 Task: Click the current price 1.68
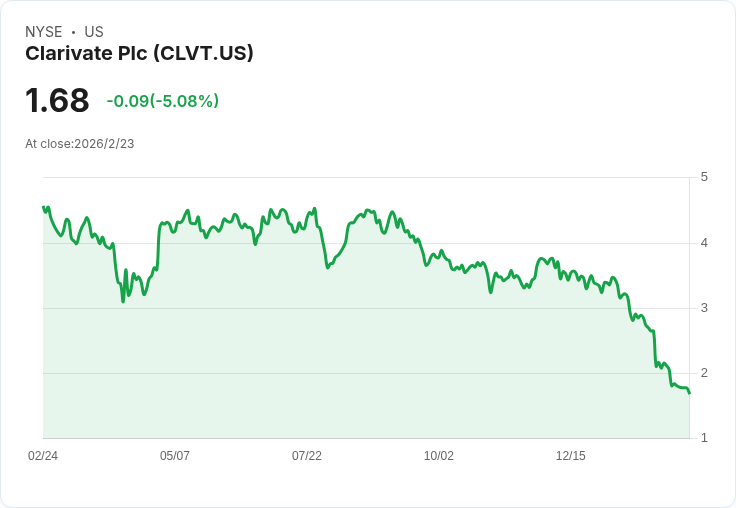tap(57, 100)
